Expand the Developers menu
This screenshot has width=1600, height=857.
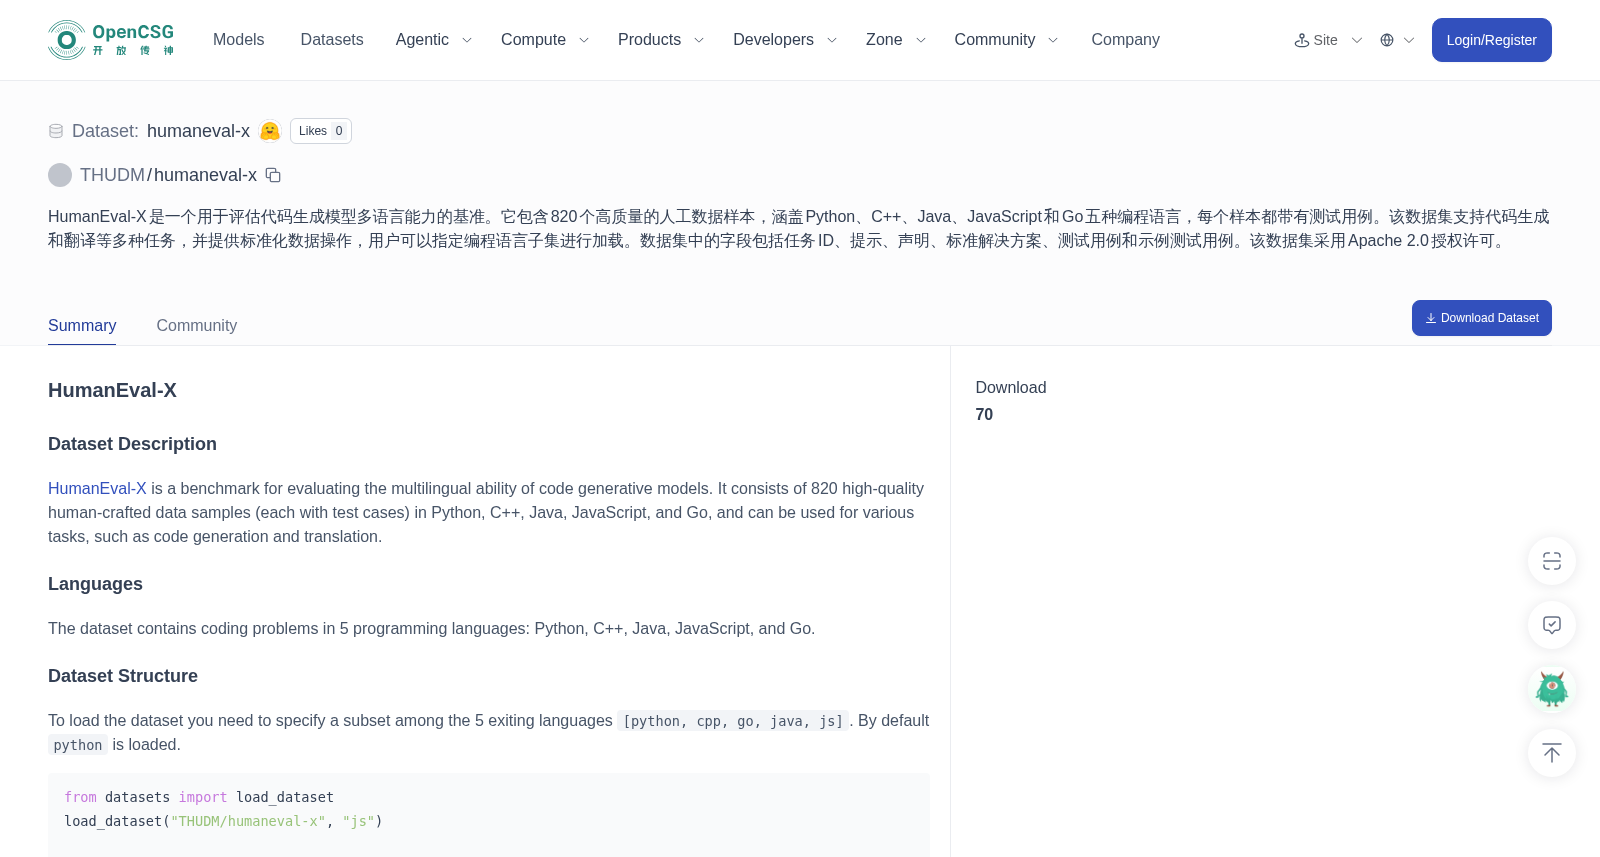point(784,40)
